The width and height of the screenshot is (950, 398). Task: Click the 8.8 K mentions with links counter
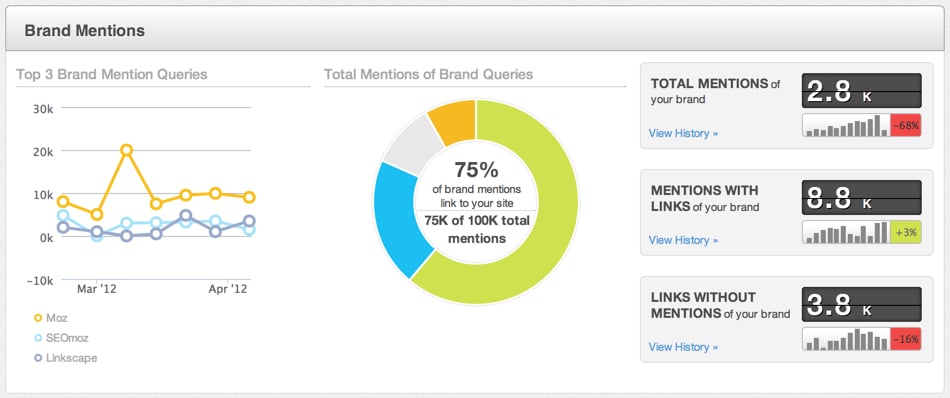coord(862,197)
